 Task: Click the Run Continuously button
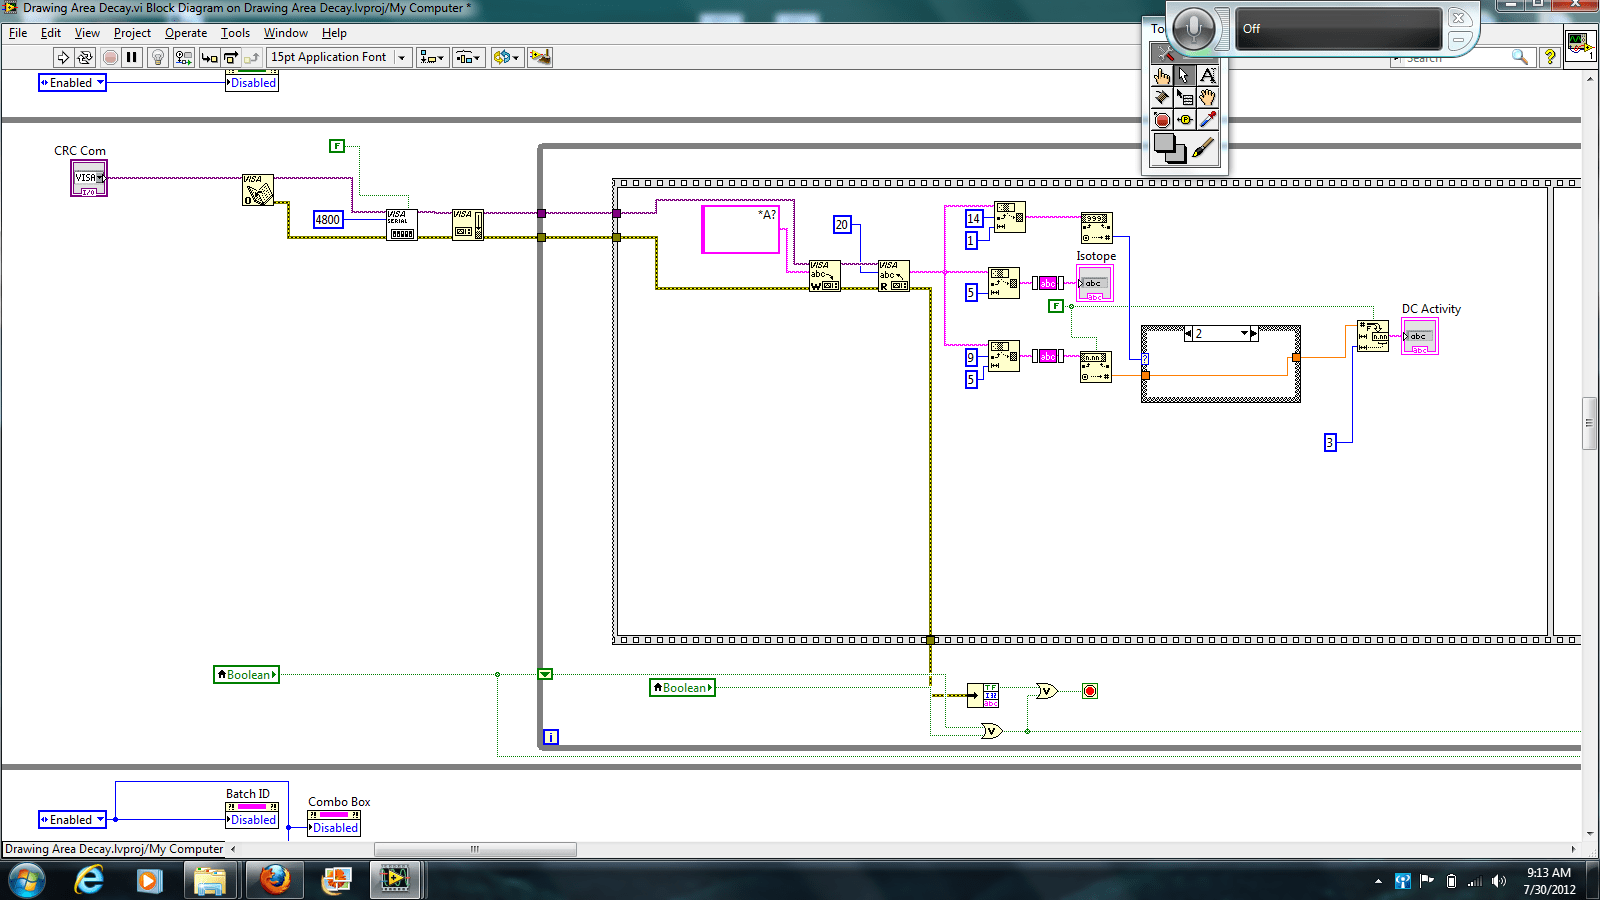coord(85,58)
